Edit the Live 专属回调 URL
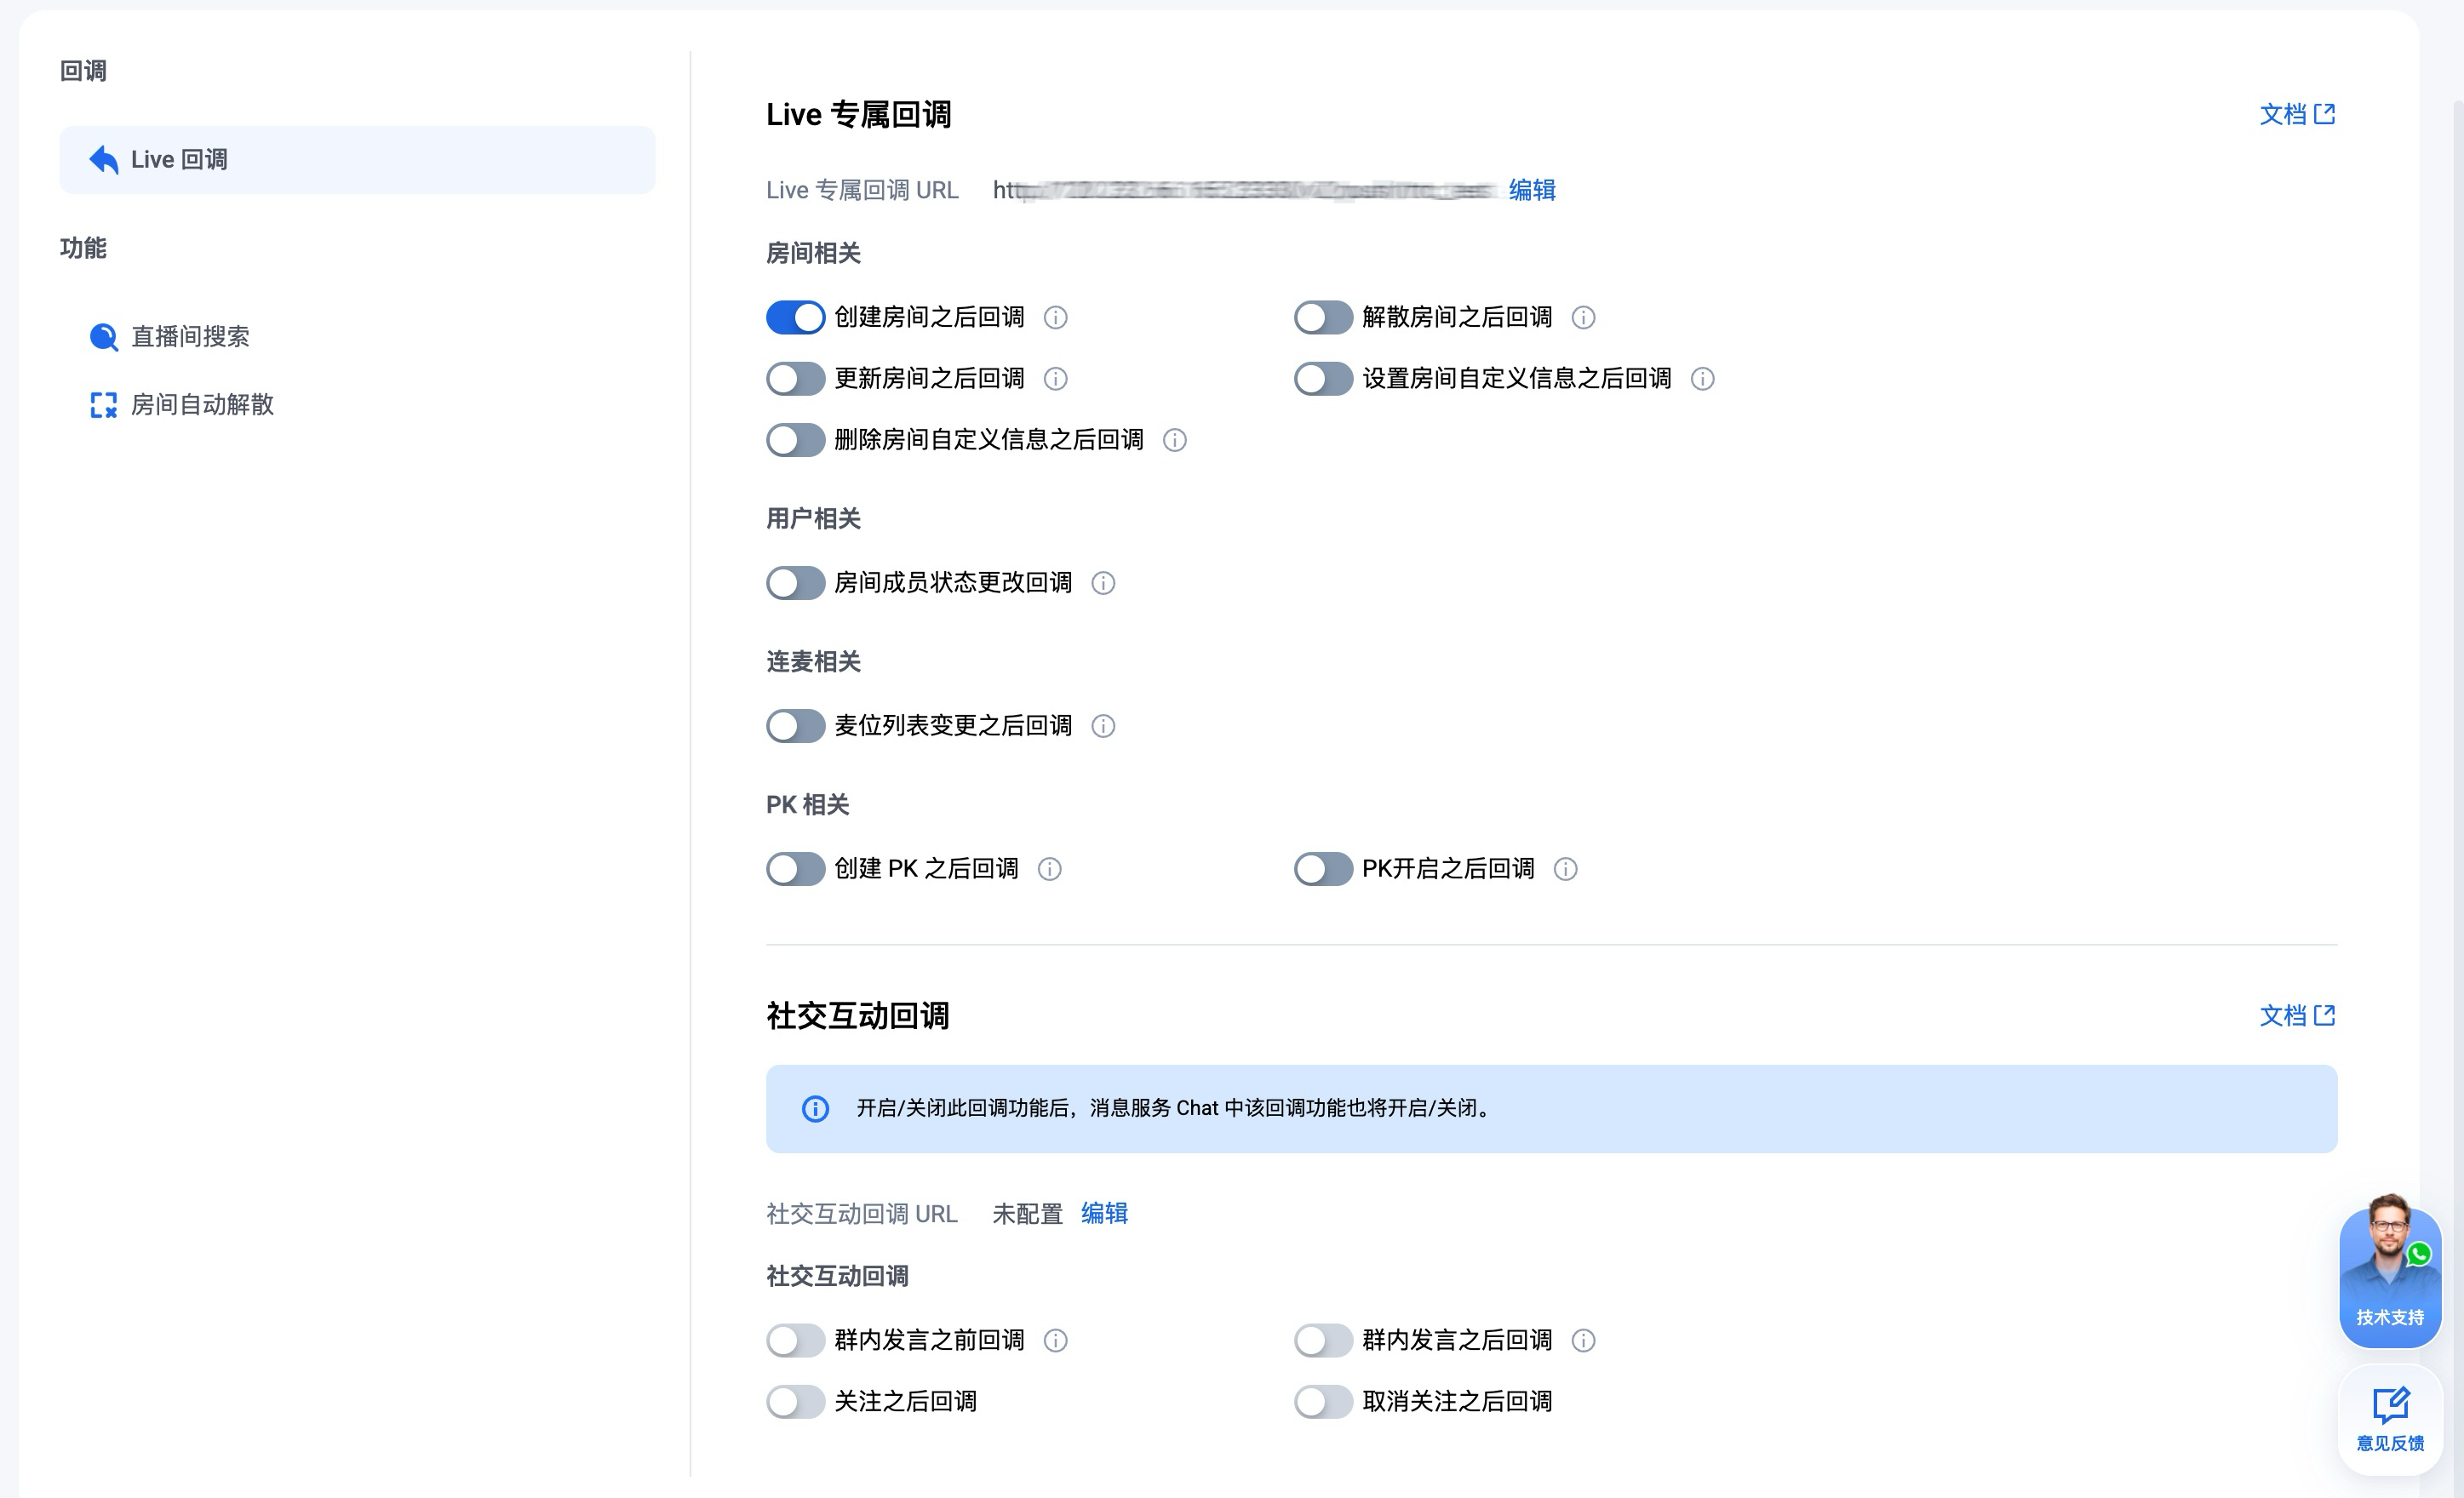Screen dimensions: 2464x1498 click(1531, 190)
